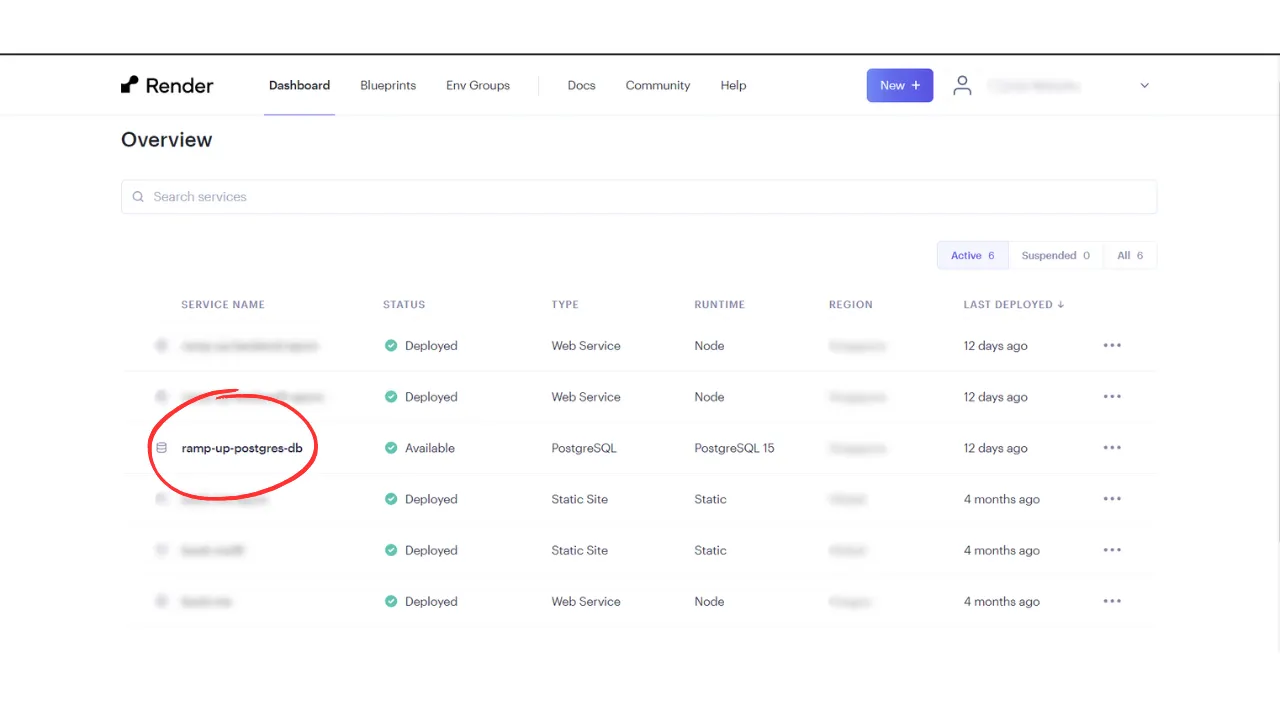Open the ellipsis menu for ramp-up-postgres-db
This screenshot has width=1280, height=720.
[1112, 448]
